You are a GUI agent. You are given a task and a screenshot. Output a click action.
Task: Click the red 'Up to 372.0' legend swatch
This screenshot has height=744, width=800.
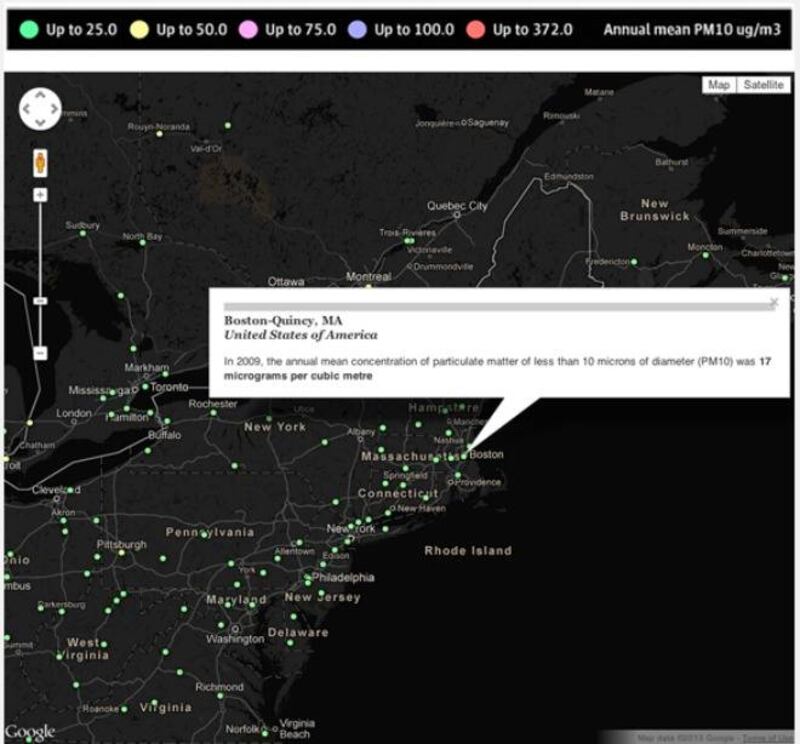[476, 29]
